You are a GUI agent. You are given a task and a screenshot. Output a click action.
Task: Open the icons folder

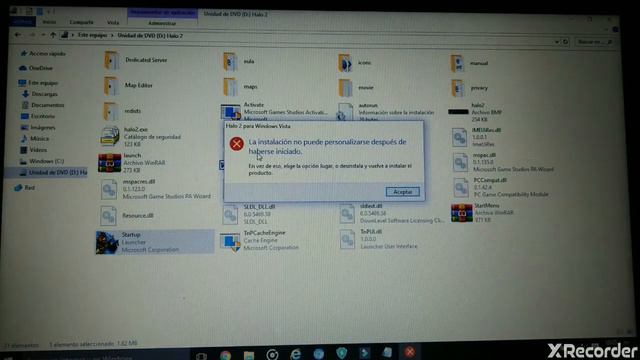coord(355,63)
